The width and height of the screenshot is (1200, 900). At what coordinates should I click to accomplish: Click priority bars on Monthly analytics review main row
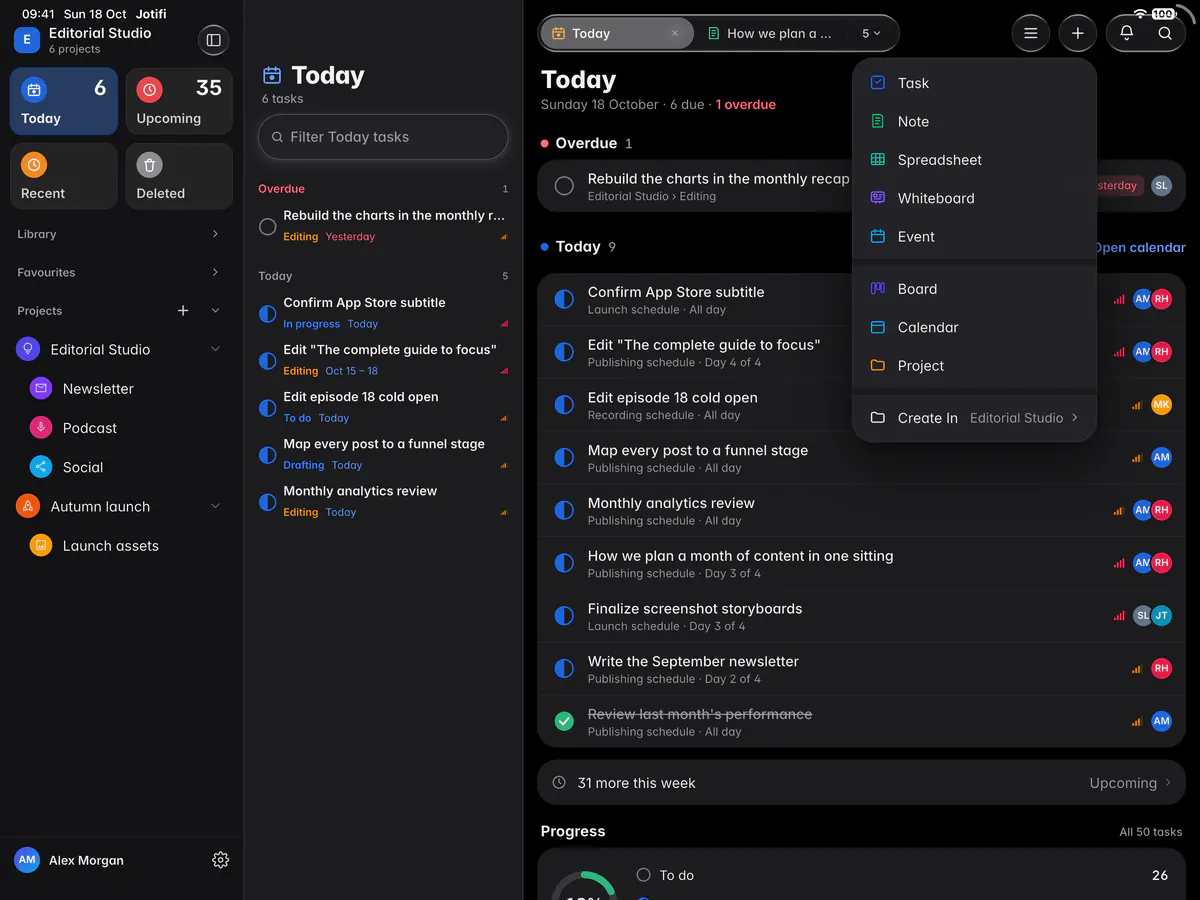click(1119, 510)
